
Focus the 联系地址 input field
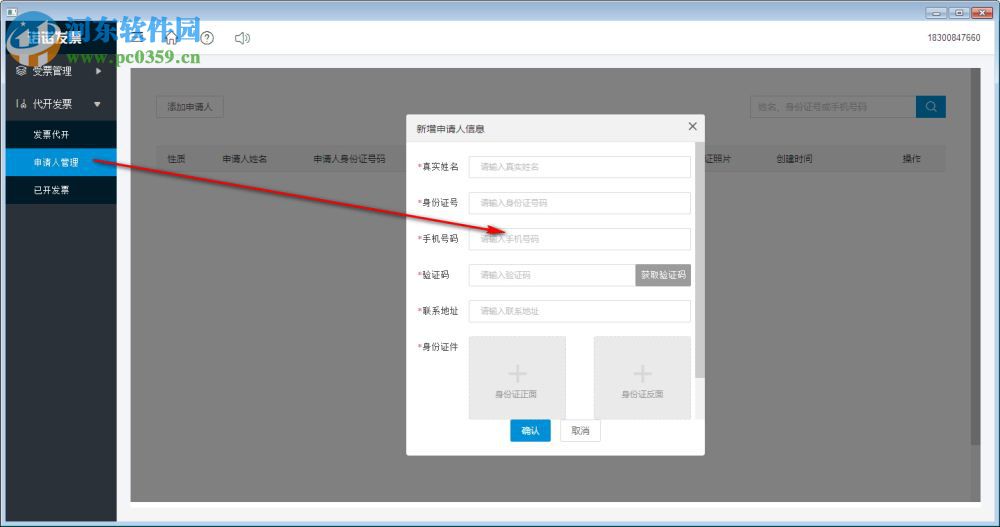coord(579,311)
